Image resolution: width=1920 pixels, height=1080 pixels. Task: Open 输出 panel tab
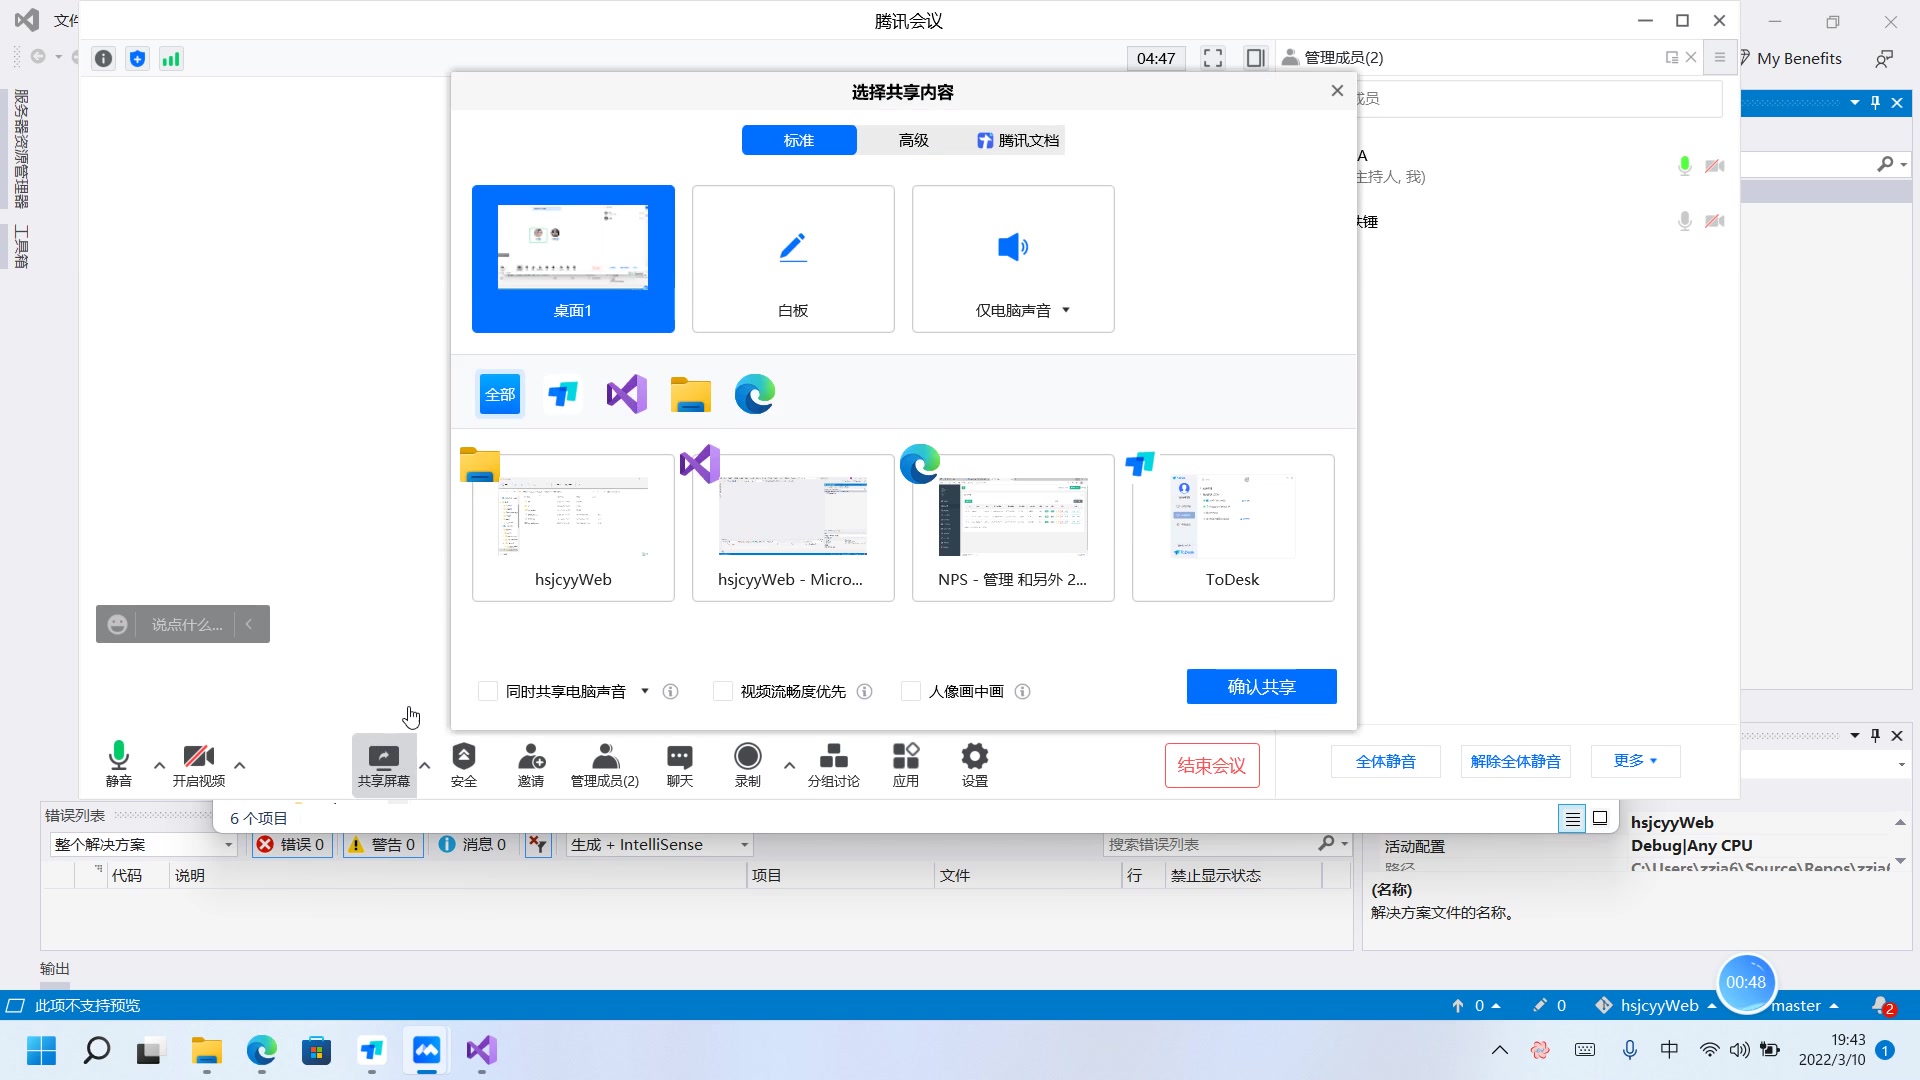[x=55, y=968]
